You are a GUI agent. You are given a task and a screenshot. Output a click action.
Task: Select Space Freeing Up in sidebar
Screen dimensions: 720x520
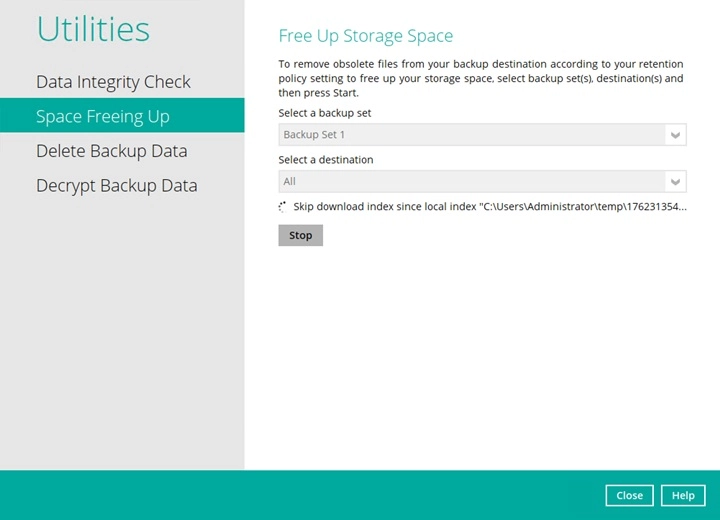[103, 116]
